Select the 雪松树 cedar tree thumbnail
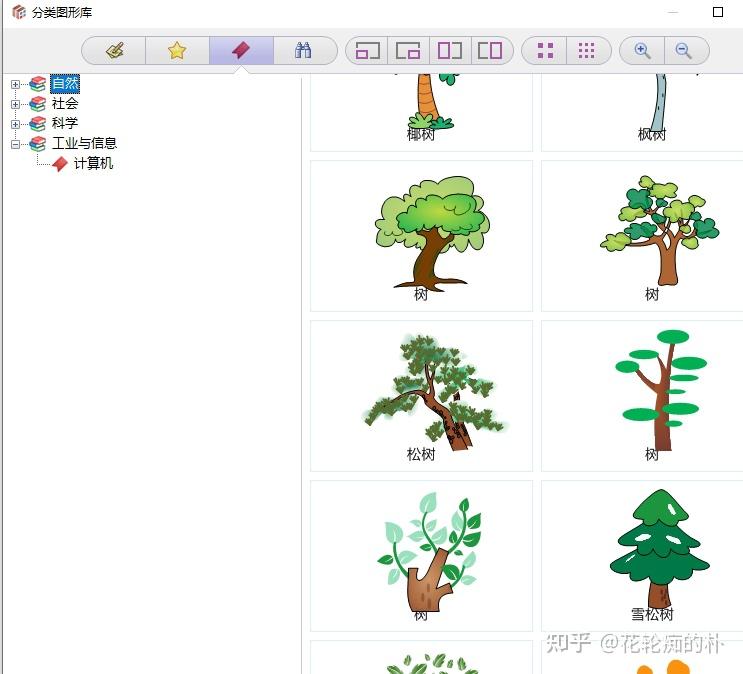 [642, 556]
